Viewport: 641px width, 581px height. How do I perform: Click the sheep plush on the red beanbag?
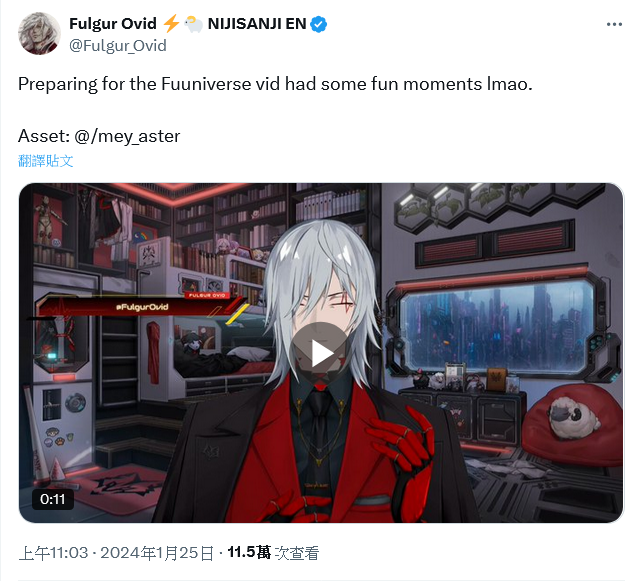[x=573, y=417]
